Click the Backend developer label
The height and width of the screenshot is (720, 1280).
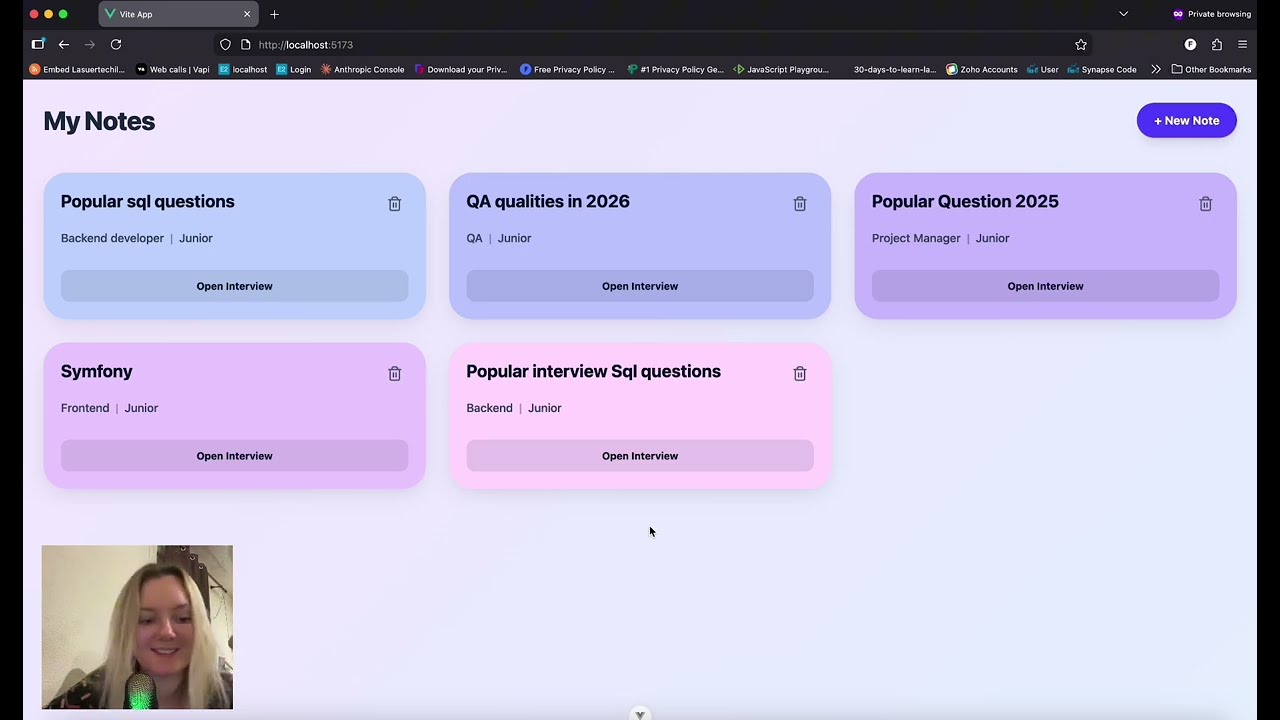[x=112, y=238]
